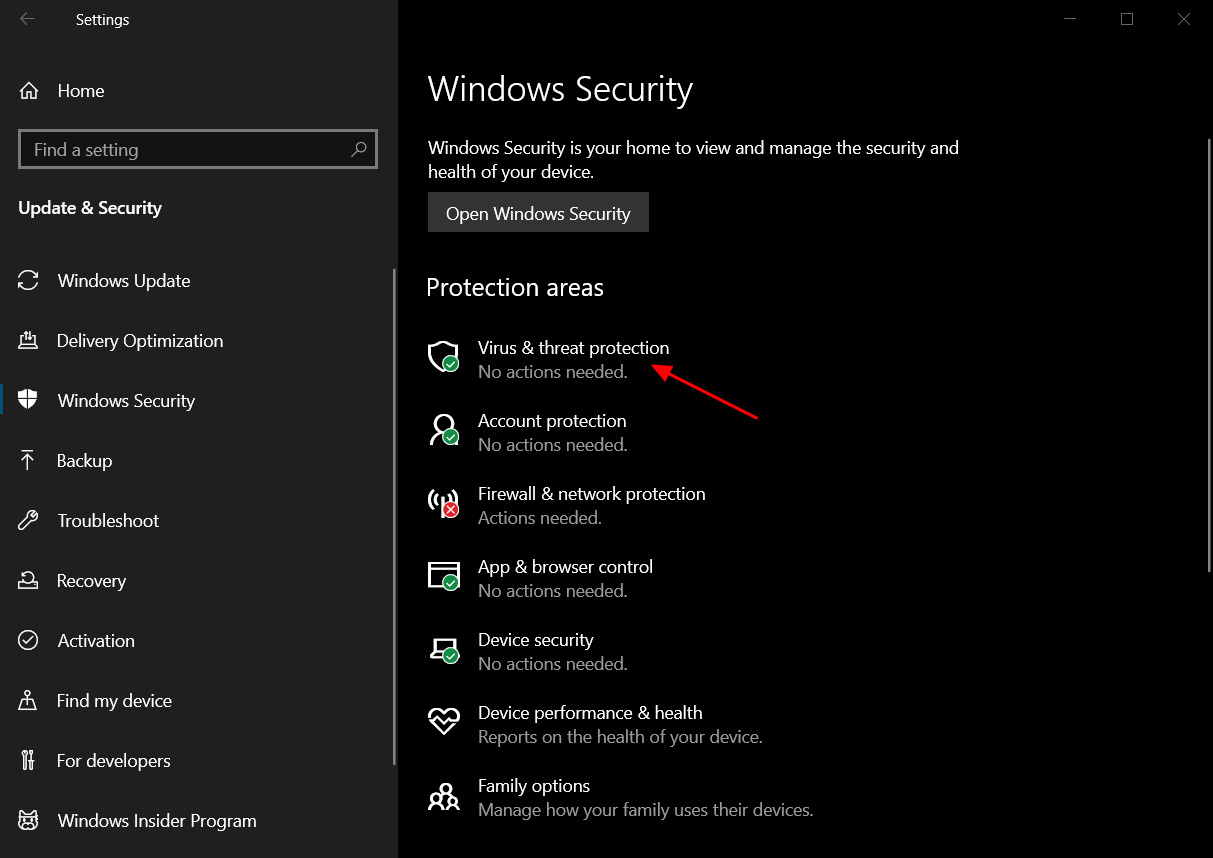1213x858 pixels.
Task: Click 'Manage how your family uses their devices.'
Action: 646,810
